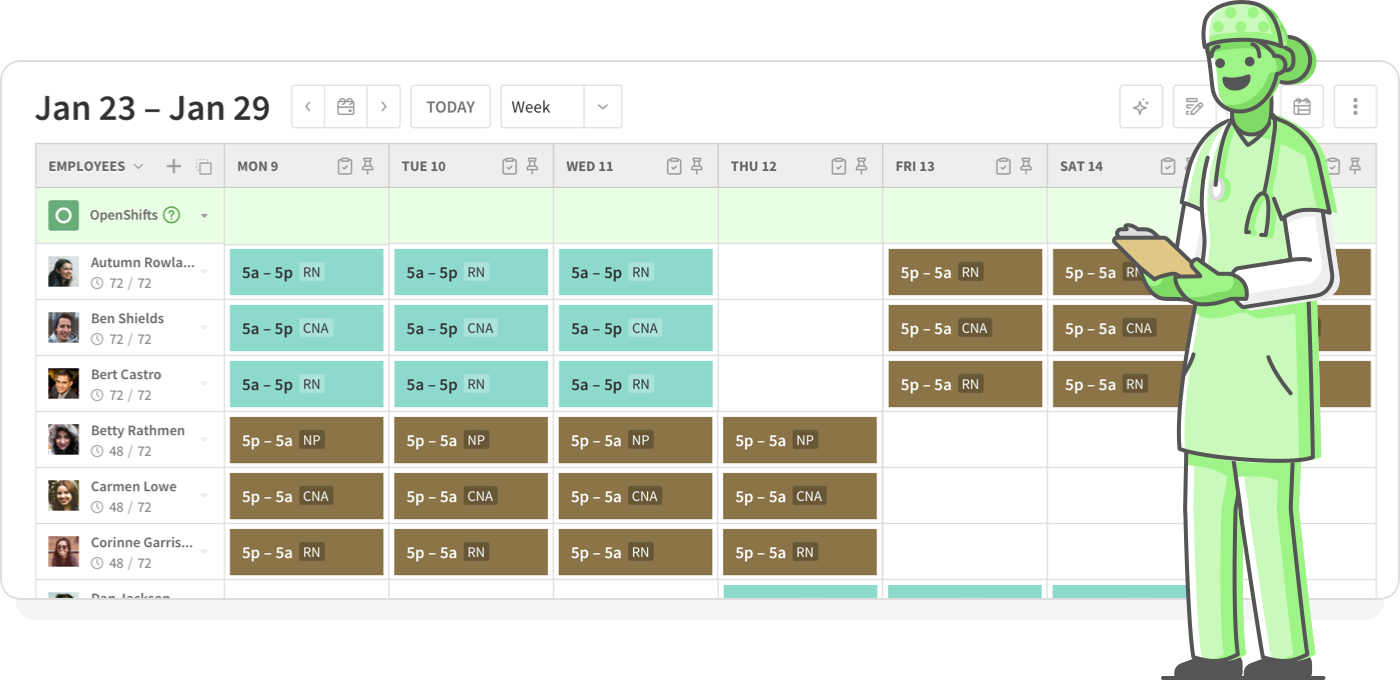Open the clipboard tasks icon on MON 9

coord(344,165)
